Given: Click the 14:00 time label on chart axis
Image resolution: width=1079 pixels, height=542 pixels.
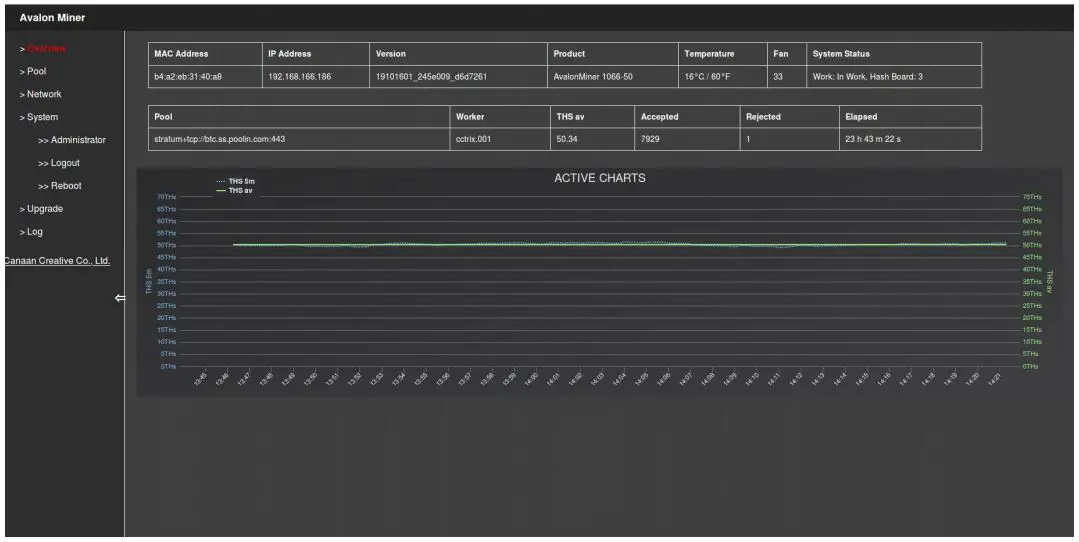Looking at the screenshot, I should 531,379.
